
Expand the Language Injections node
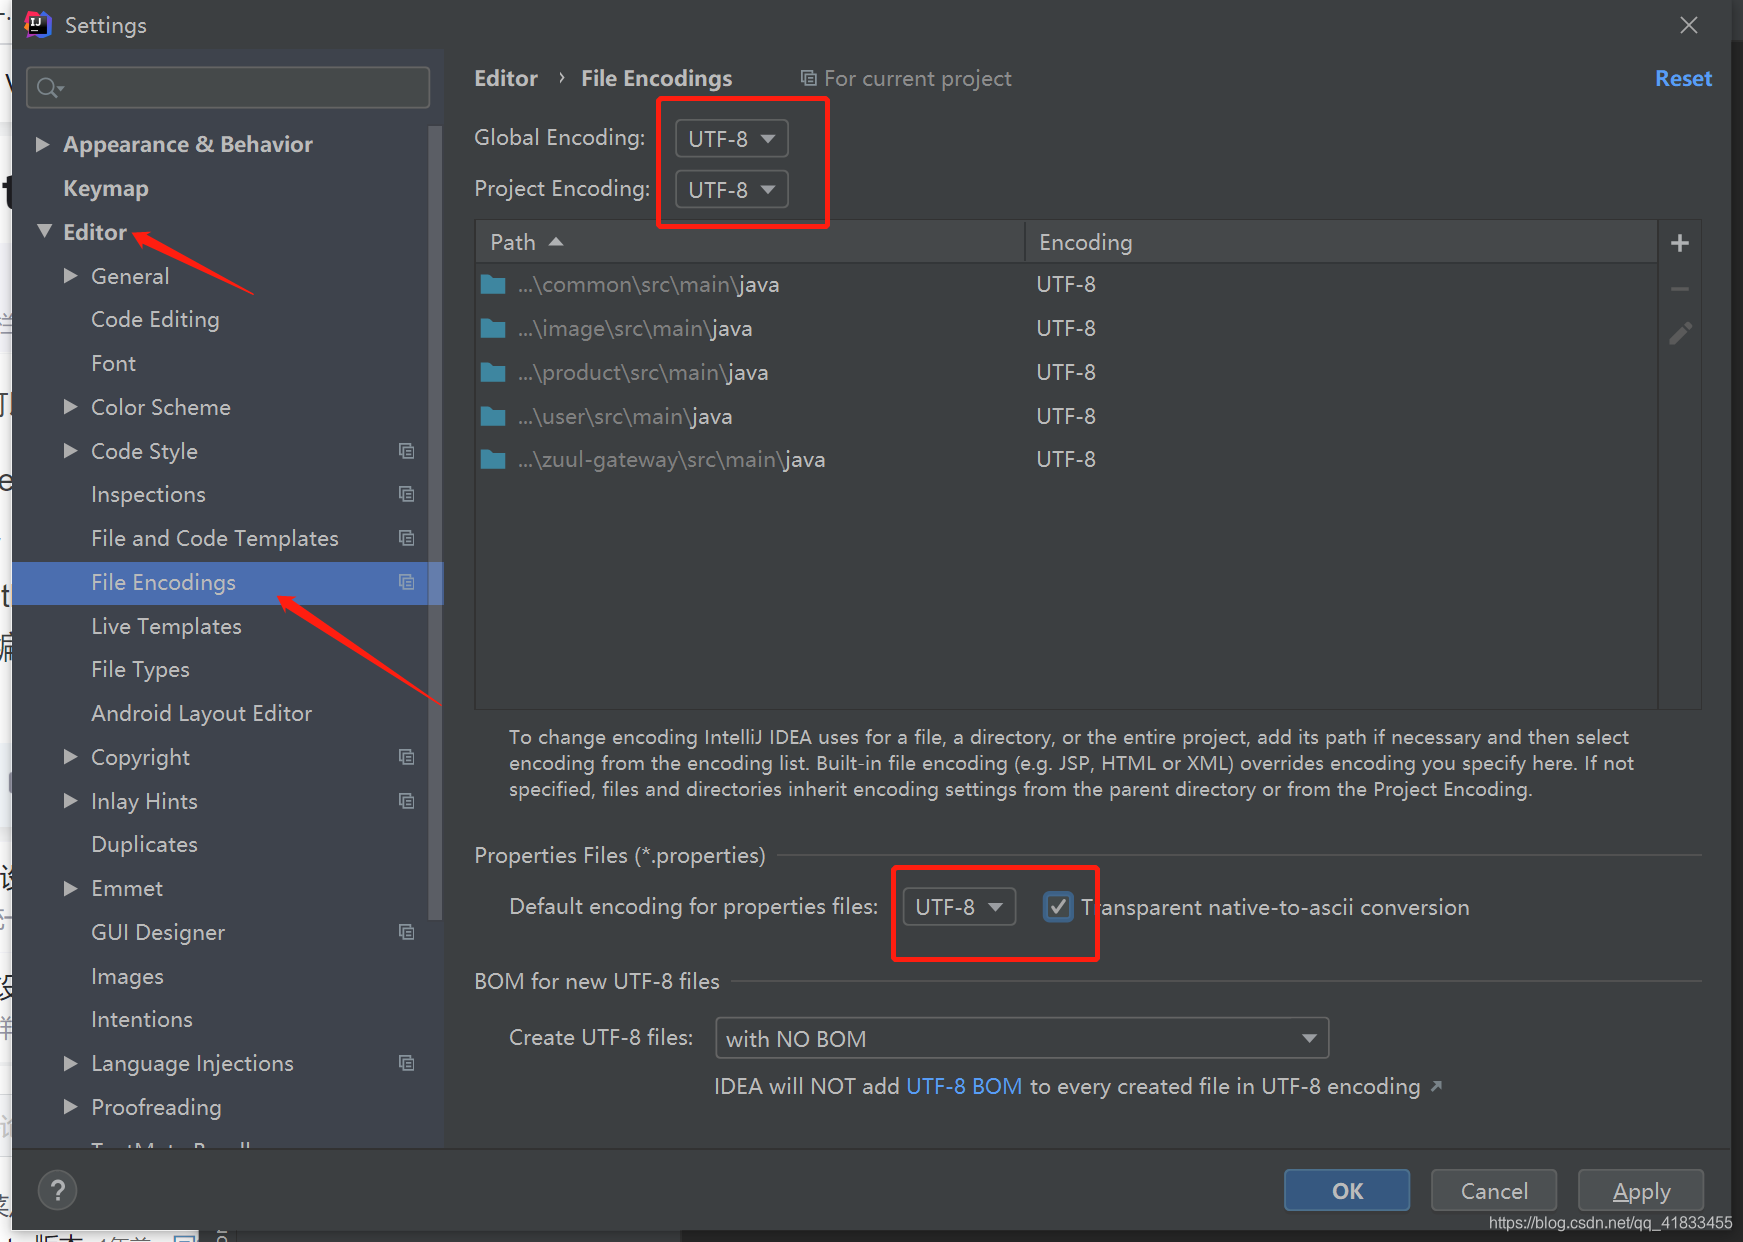[x=71, y=1063]
